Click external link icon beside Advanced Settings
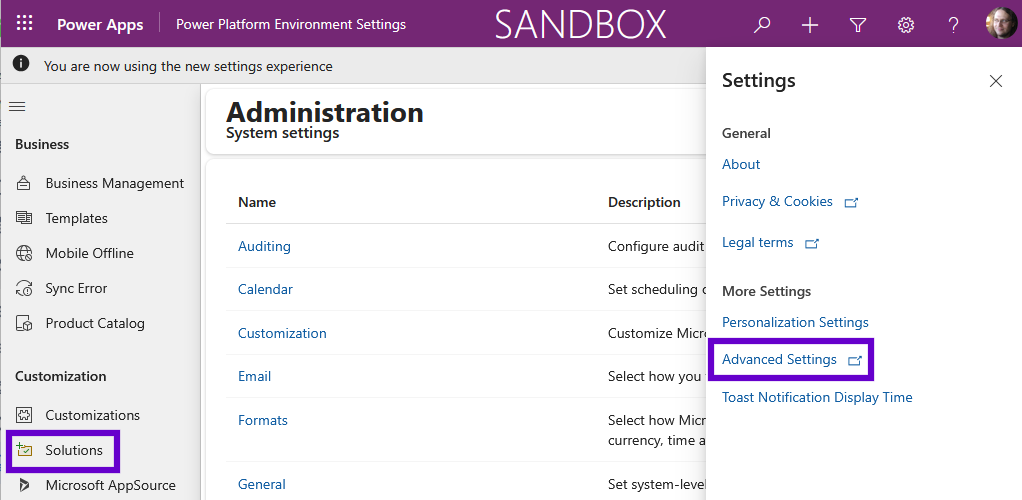Screen dimensions: 1022x500 tap(854, 360)
